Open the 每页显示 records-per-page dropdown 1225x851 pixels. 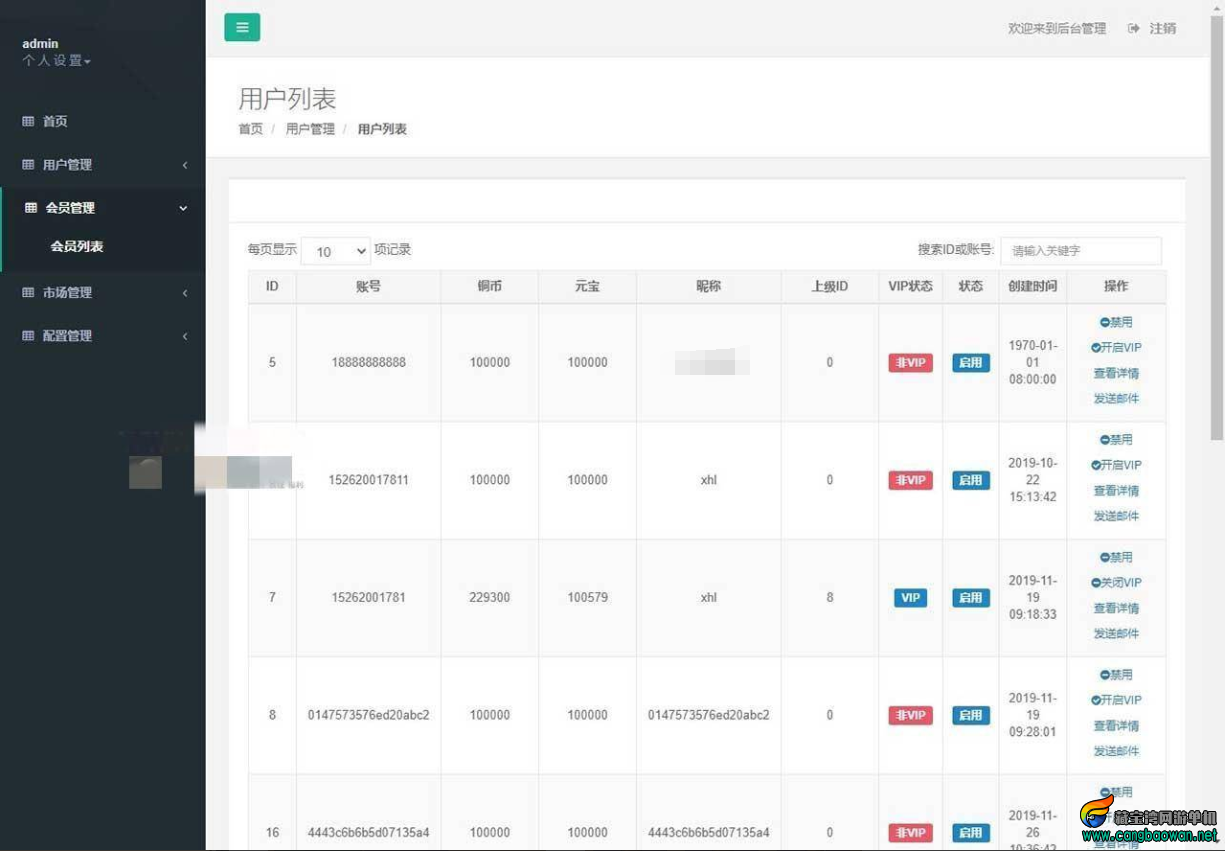pos(336,251)
